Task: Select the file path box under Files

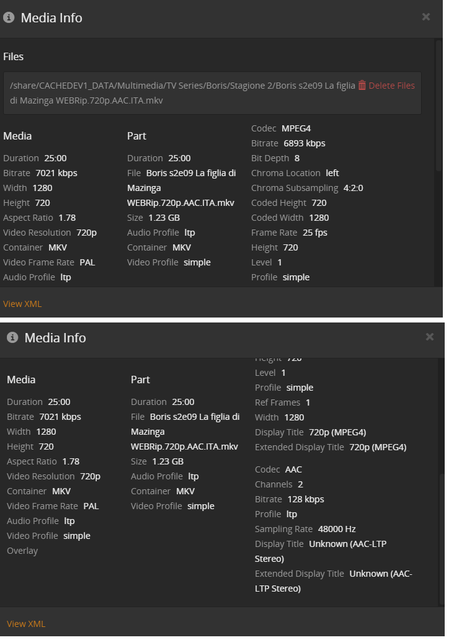Action: (x=212, y=93)
